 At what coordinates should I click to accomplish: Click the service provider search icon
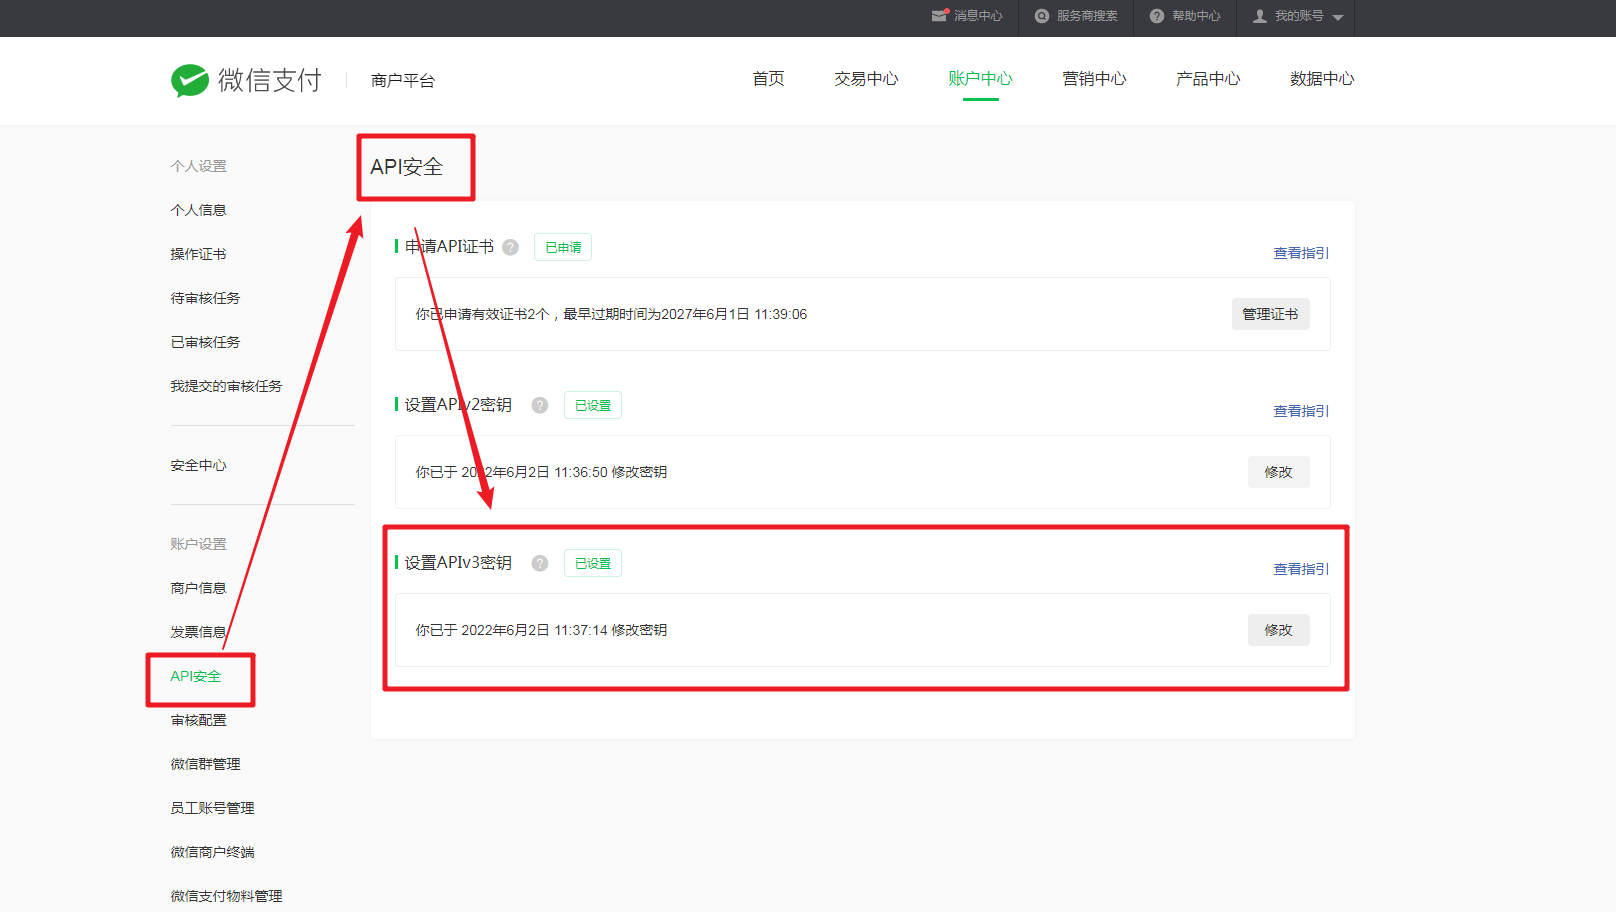(x=1042, y=16)
